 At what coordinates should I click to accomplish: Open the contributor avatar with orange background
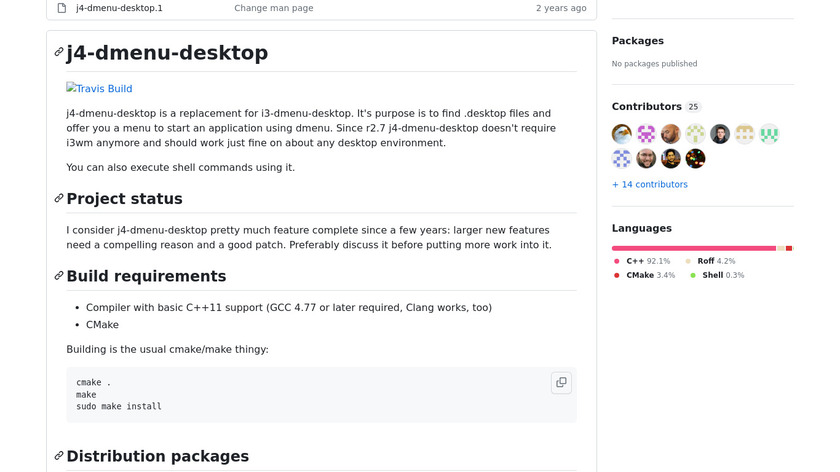pos(671,159)
